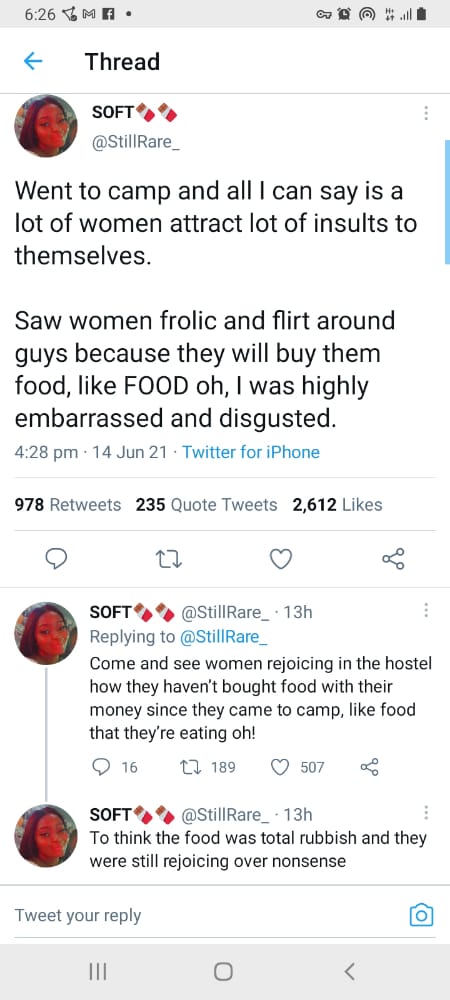View the 235 Quote Tweets list

tap(207, 504)
